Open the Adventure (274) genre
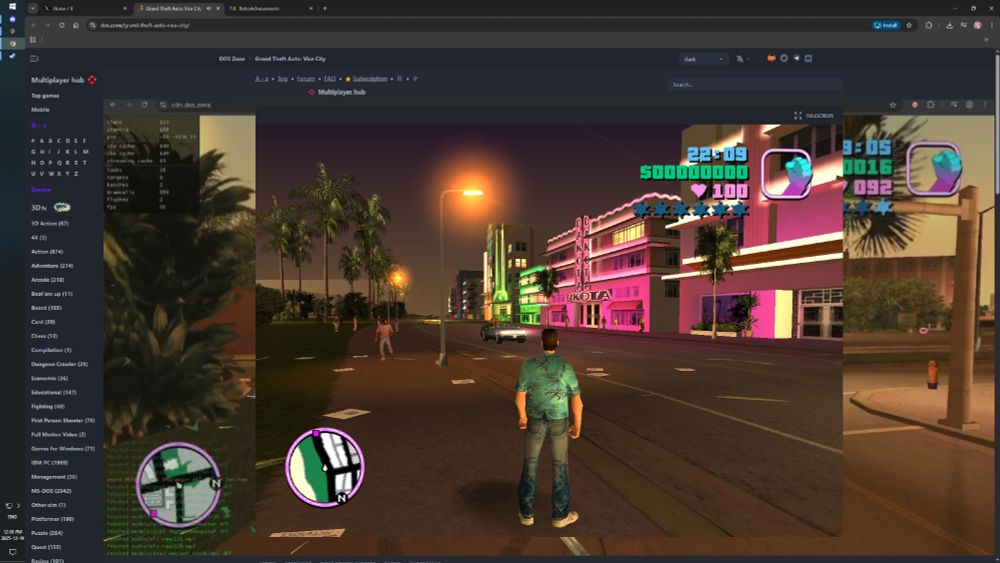Image resolution: width=1000 pixels, height=563 pixels. click(52, 266)
